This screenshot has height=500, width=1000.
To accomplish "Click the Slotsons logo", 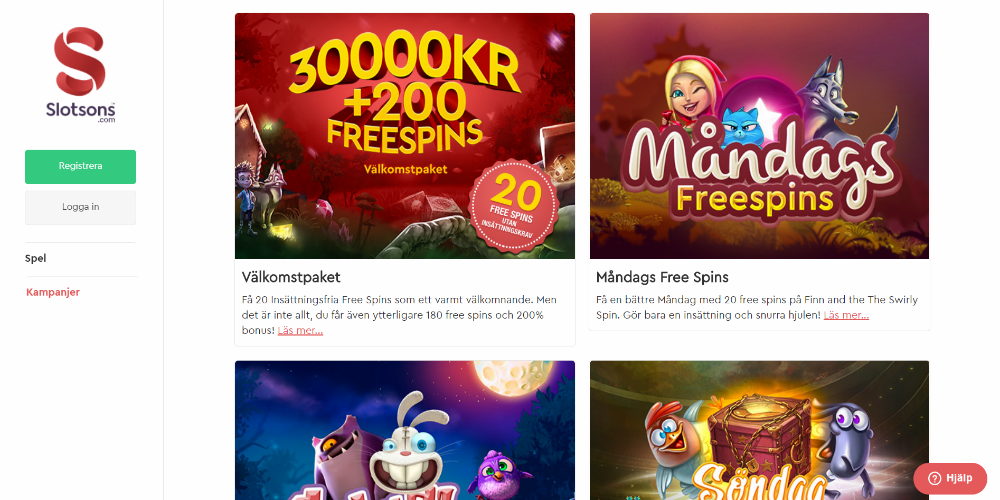I will pyautogui.click(x=80, y=75).
